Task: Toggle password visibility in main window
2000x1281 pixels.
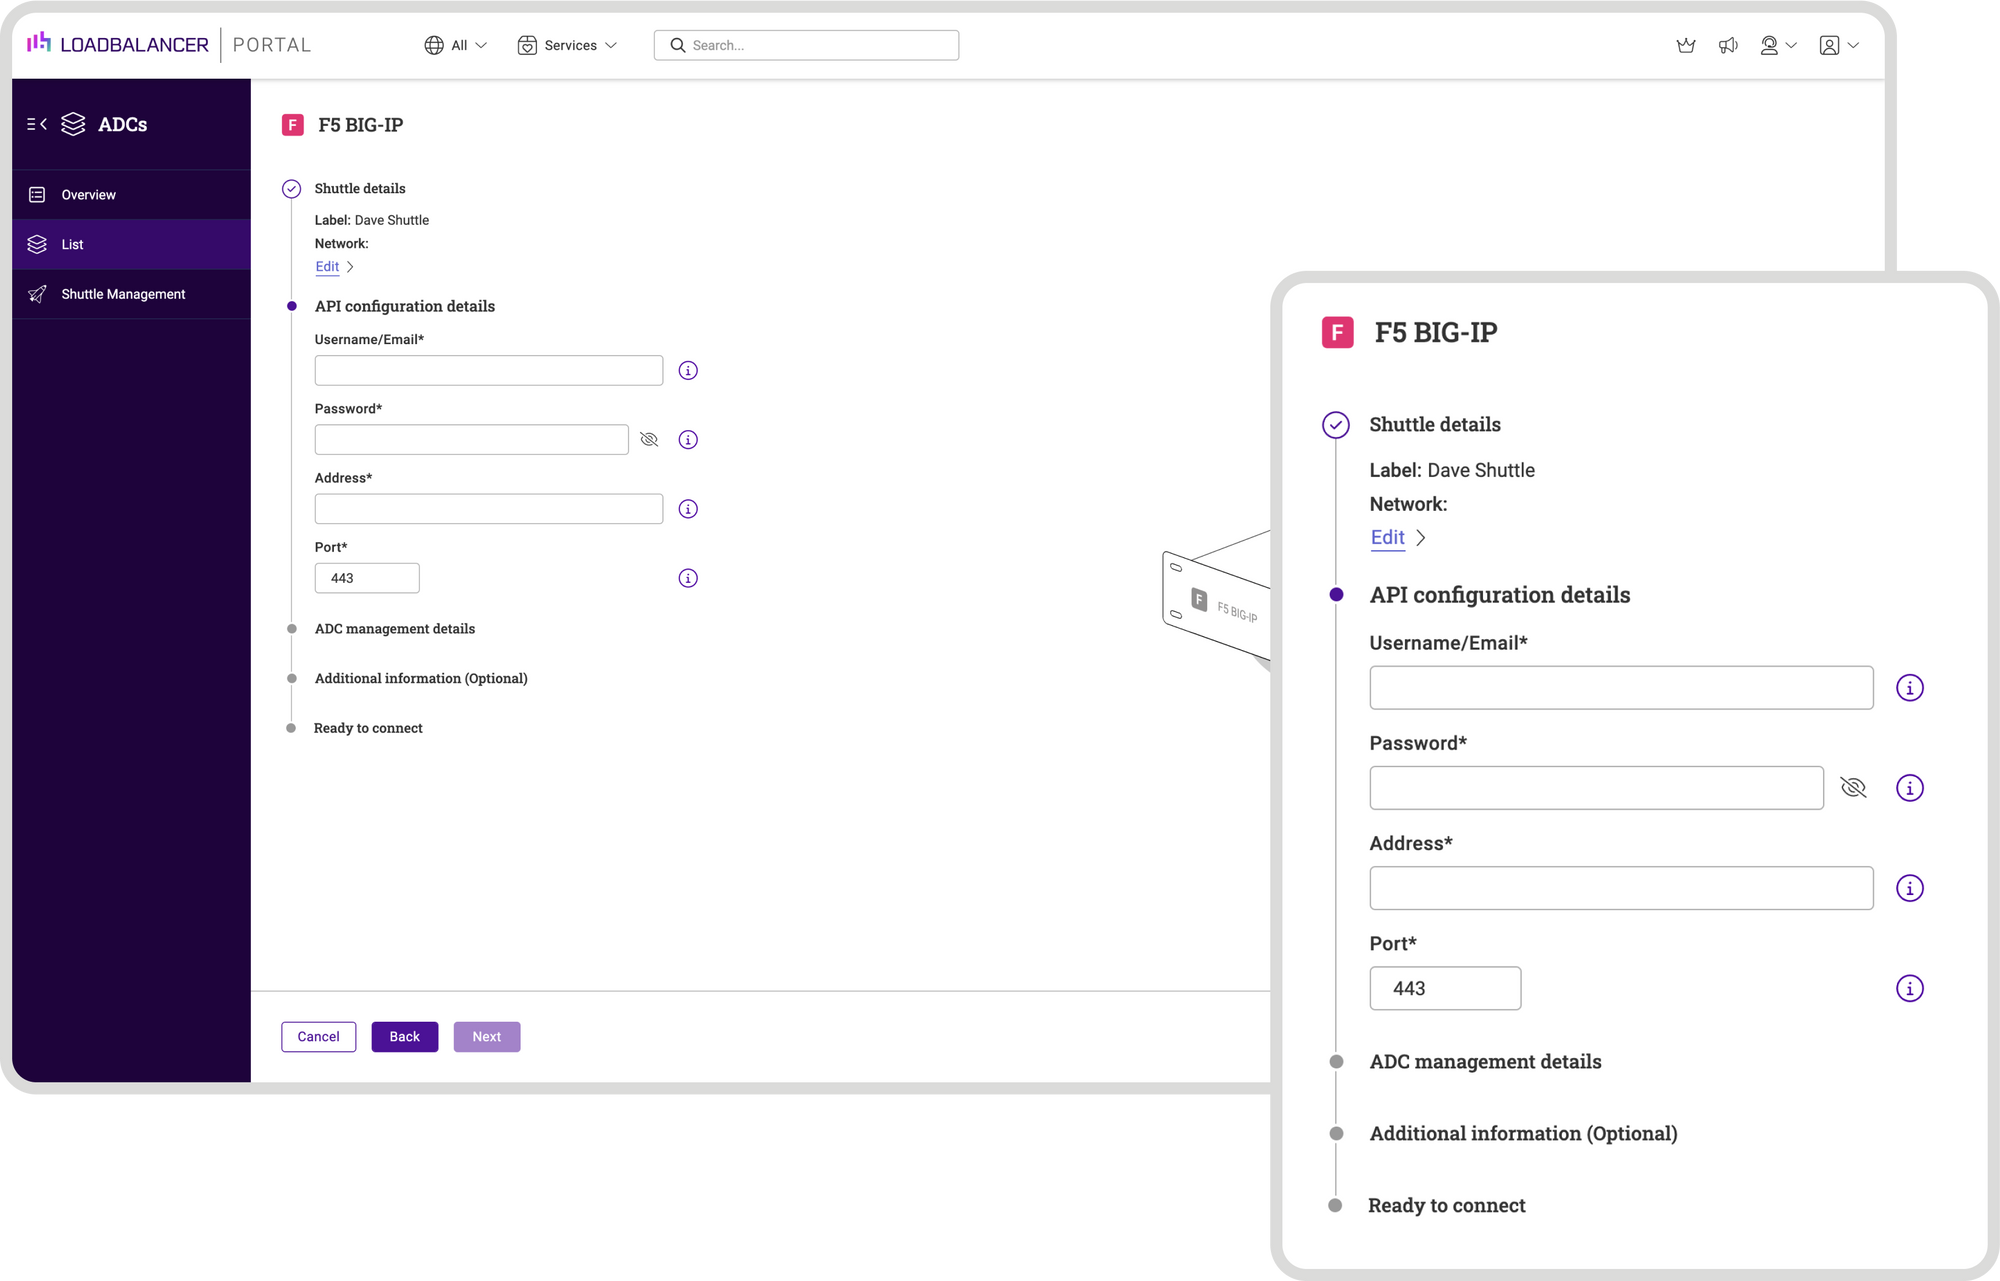Action: tap(649, 439)
